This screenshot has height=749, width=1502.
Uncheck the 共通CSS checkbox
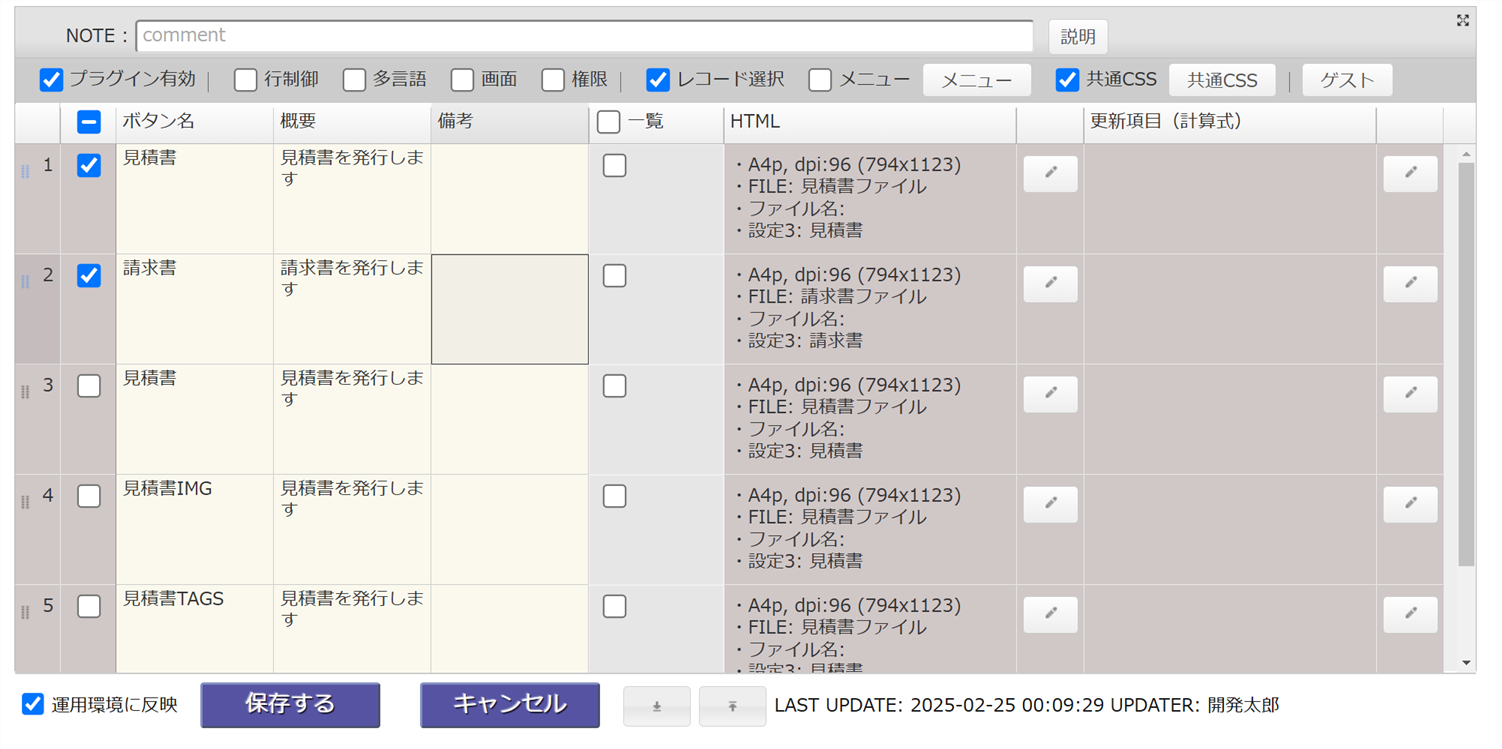click(1068, 80)
